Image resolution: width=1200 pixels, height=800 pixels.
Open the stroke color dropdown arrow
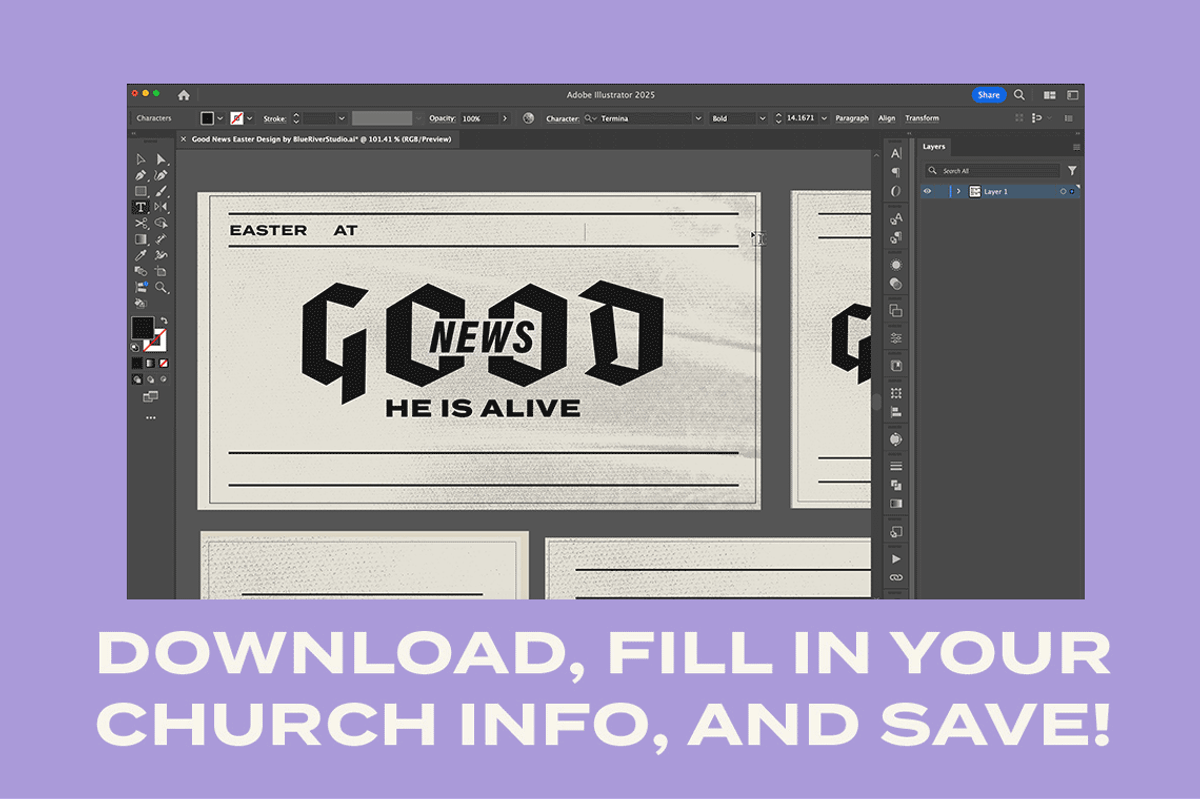pyautogui.click(x=250, y=118)
